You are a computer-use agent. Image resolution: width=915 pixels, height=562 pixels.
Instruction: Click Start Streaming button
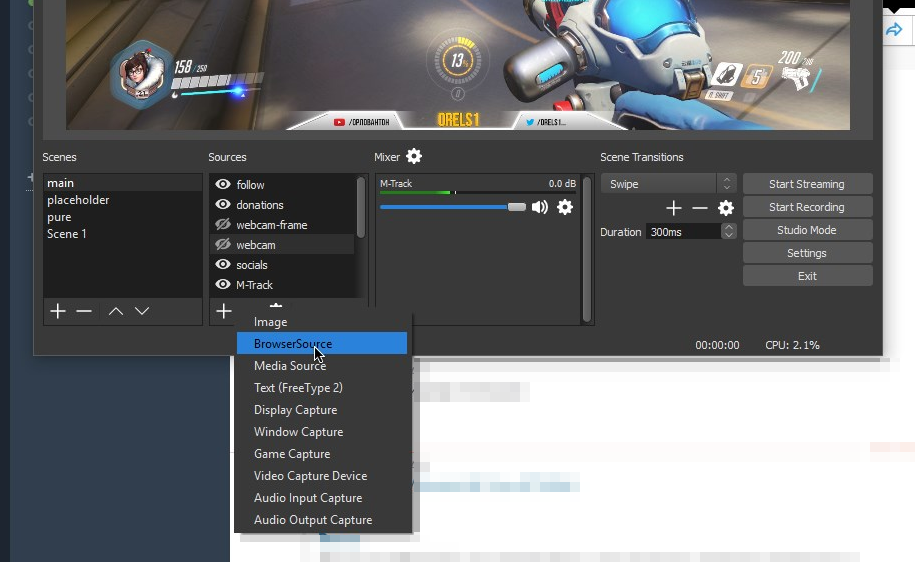coord(808,184)
